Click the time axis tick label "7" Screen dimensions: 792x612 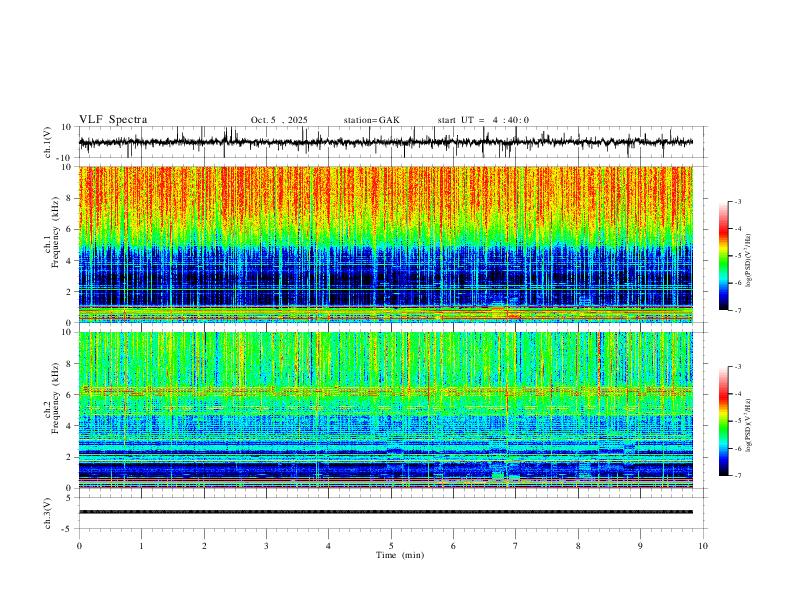tap(516, 546)
